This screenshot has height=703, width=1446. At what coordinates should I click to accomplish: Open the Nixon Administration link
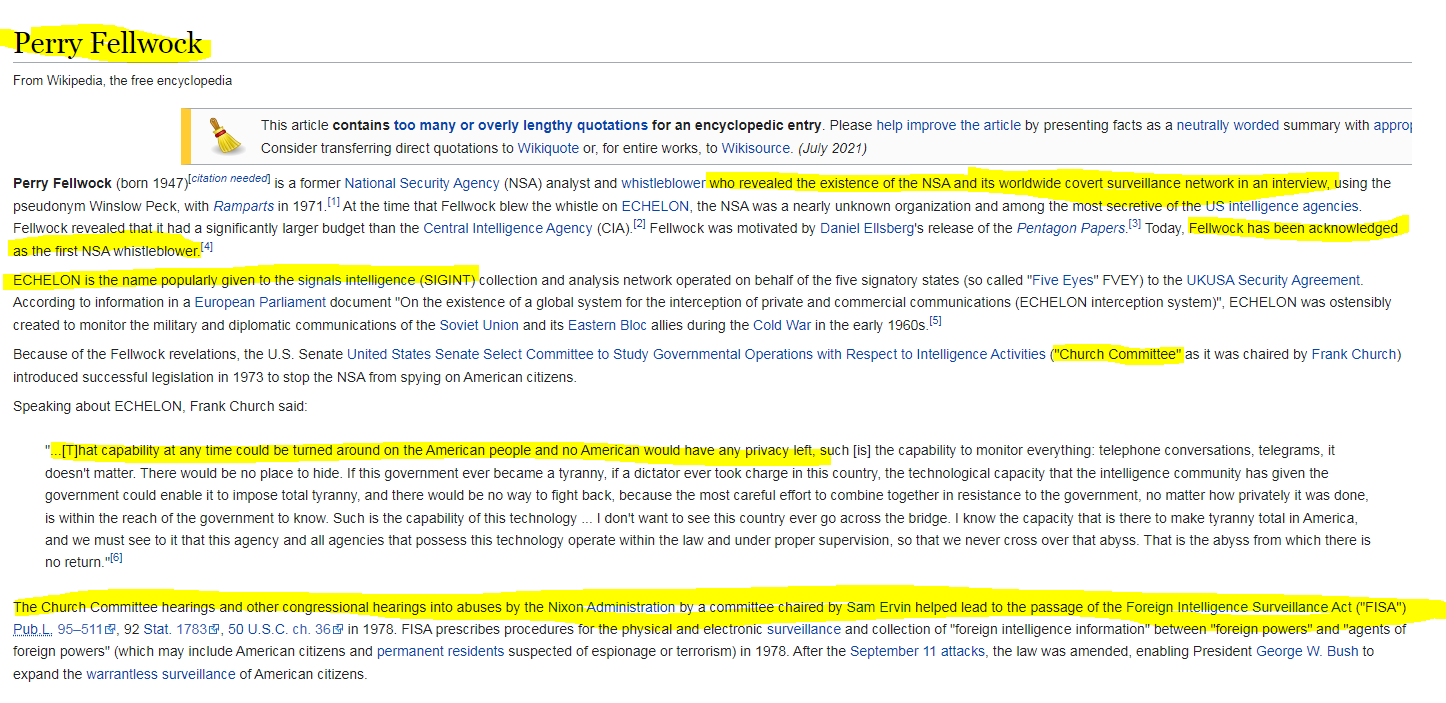(611, 607)
